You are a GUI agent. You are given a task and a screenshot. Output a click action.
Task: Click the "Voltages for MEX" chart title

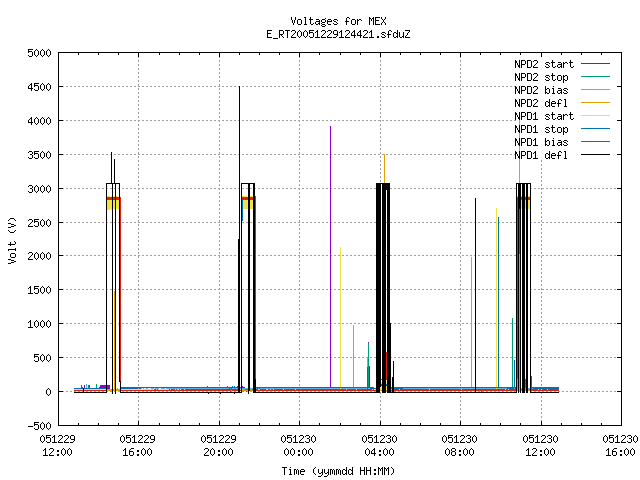click(338, 21)
